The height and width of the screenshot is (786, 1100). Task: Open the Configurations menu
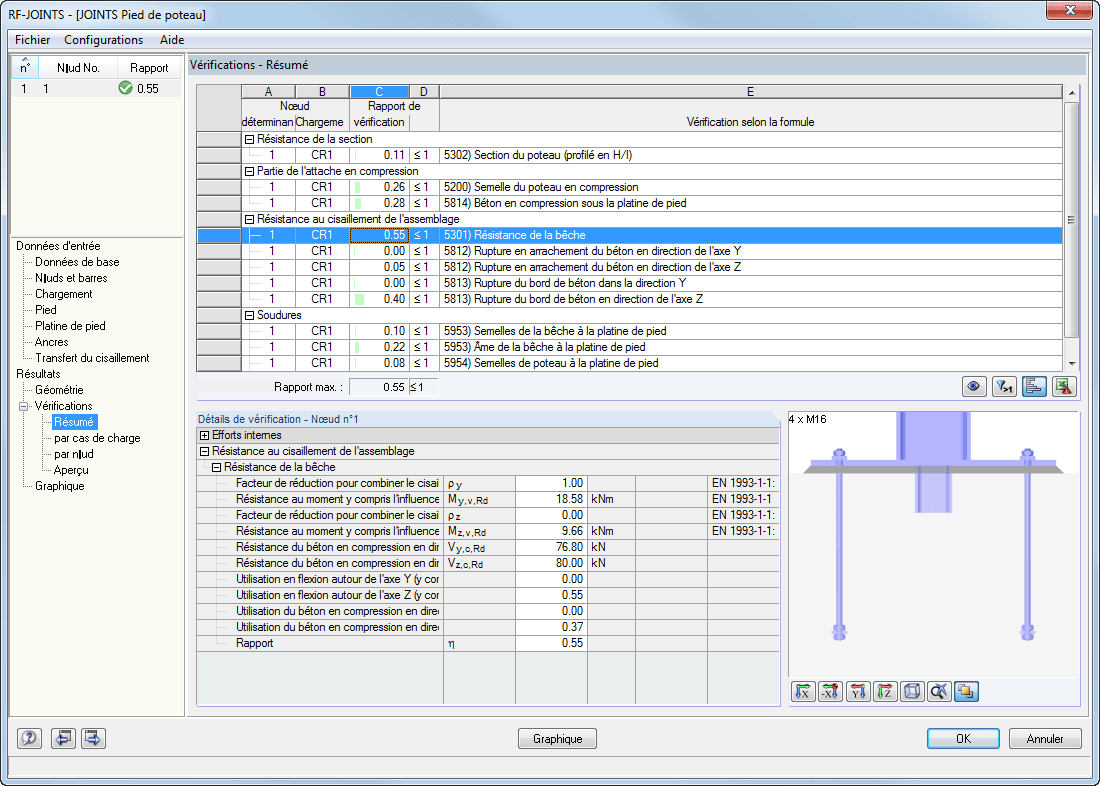point(103,40)
